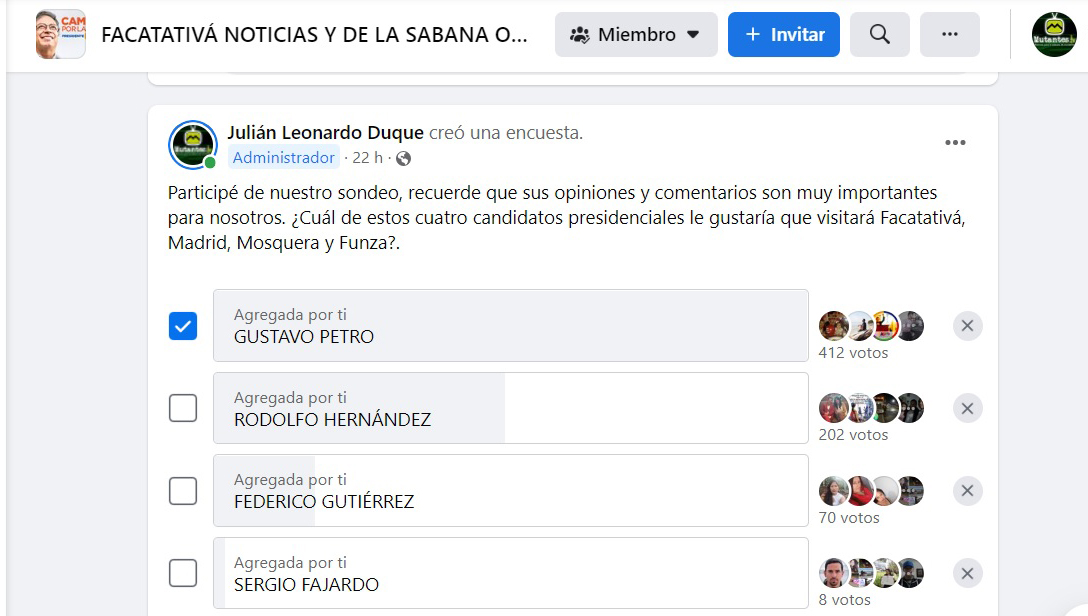Remove the RODOLFO HERNÁNDEZ poll option
1088x616 pixels.
point(967,408)
